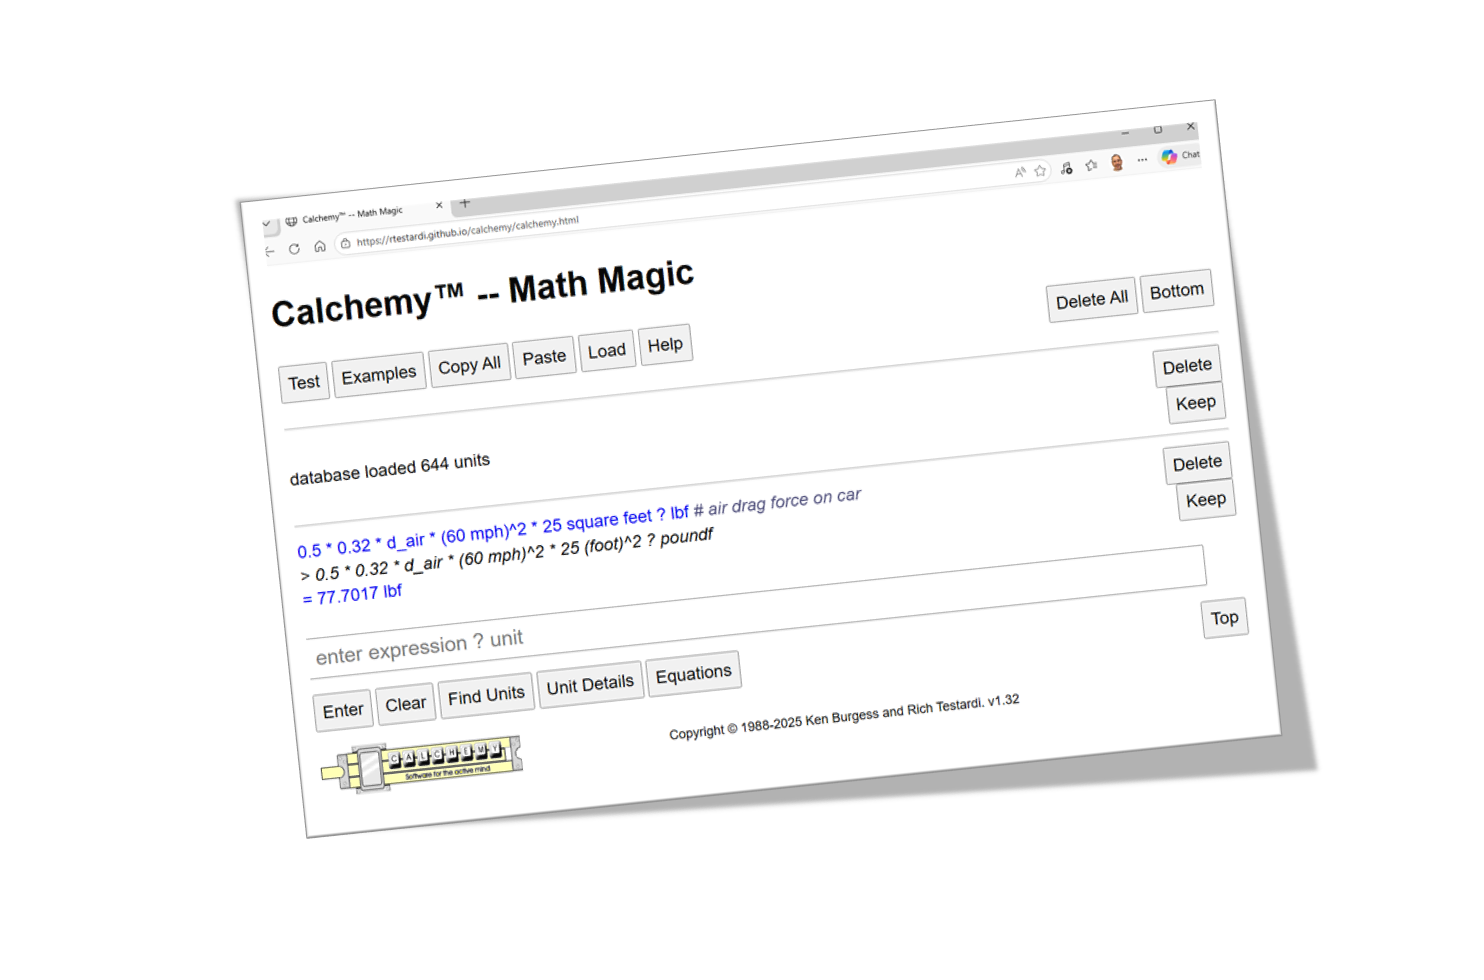This screenshot has height=980, width=1484.
Task: Click the site permissions icon before the URL
Action: click(346, 241)
